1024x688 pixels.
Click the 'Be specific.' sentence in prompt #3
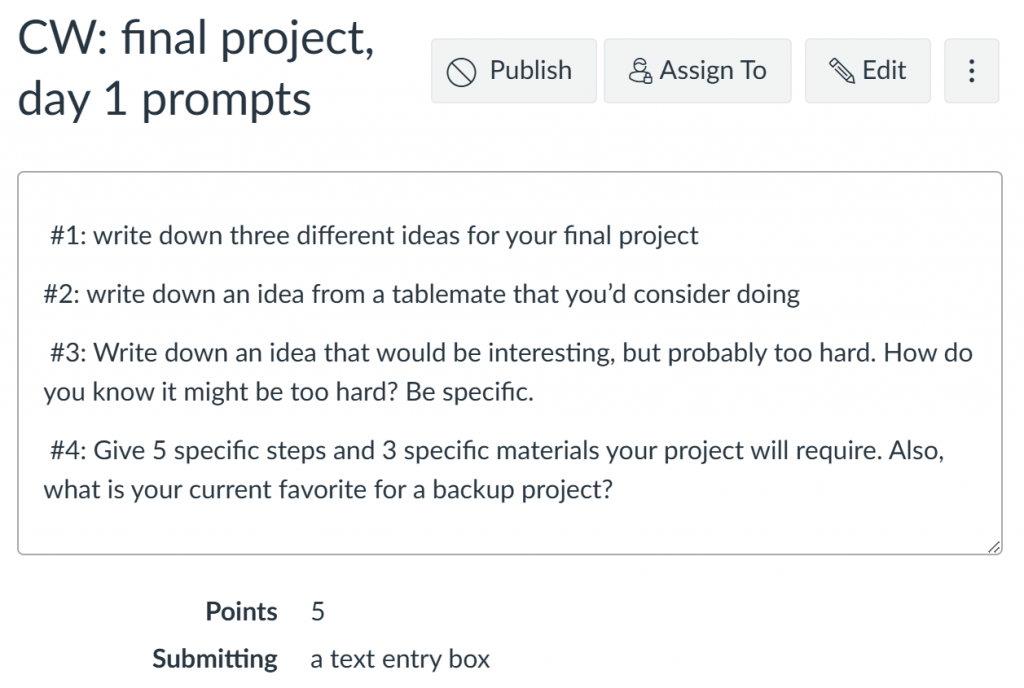point(470,392)
